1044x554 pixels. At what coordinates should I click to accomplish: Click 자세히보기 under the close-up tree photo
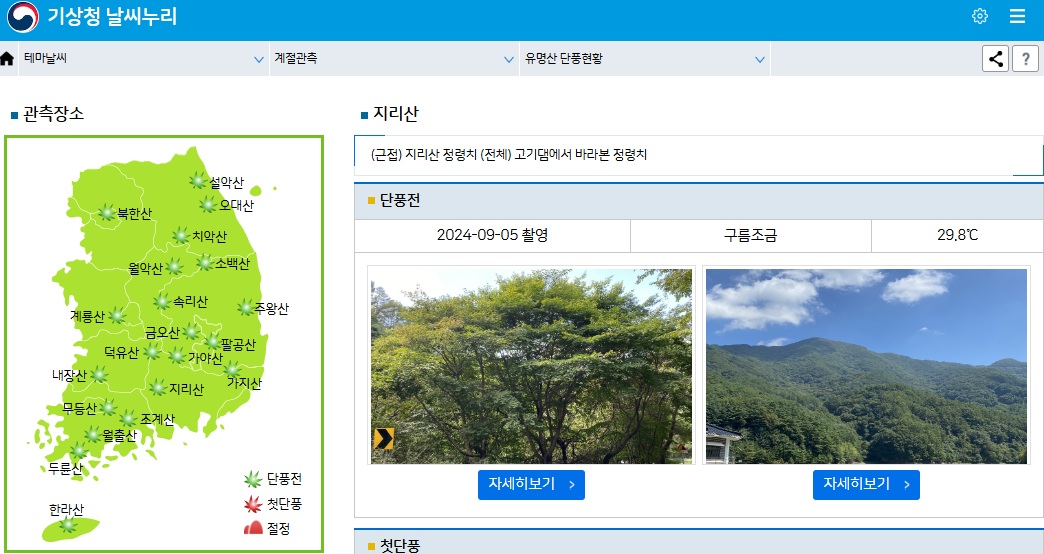click(531, 485)
